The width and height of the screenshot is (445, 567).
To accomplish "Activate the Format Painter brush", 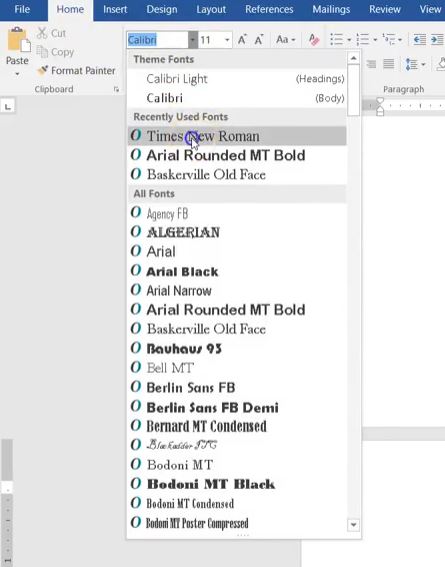I will coord(42,71).
